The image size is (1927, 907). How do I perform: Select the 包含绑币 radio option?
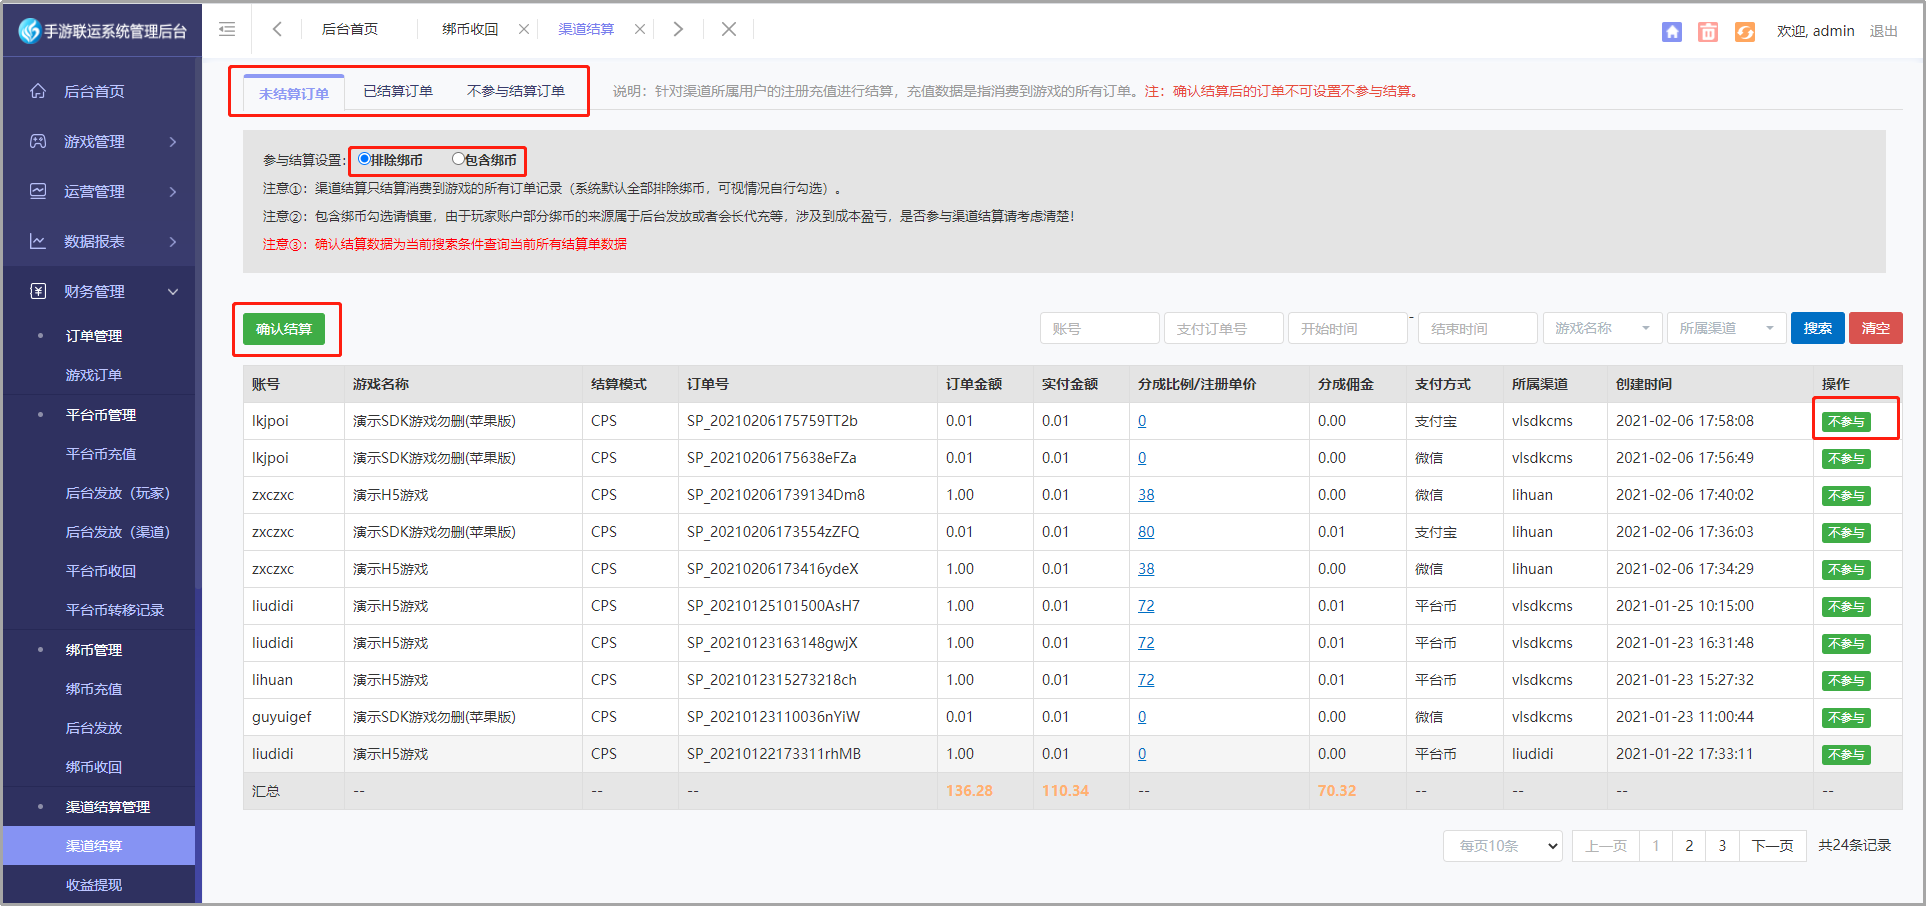coord(458,159)
